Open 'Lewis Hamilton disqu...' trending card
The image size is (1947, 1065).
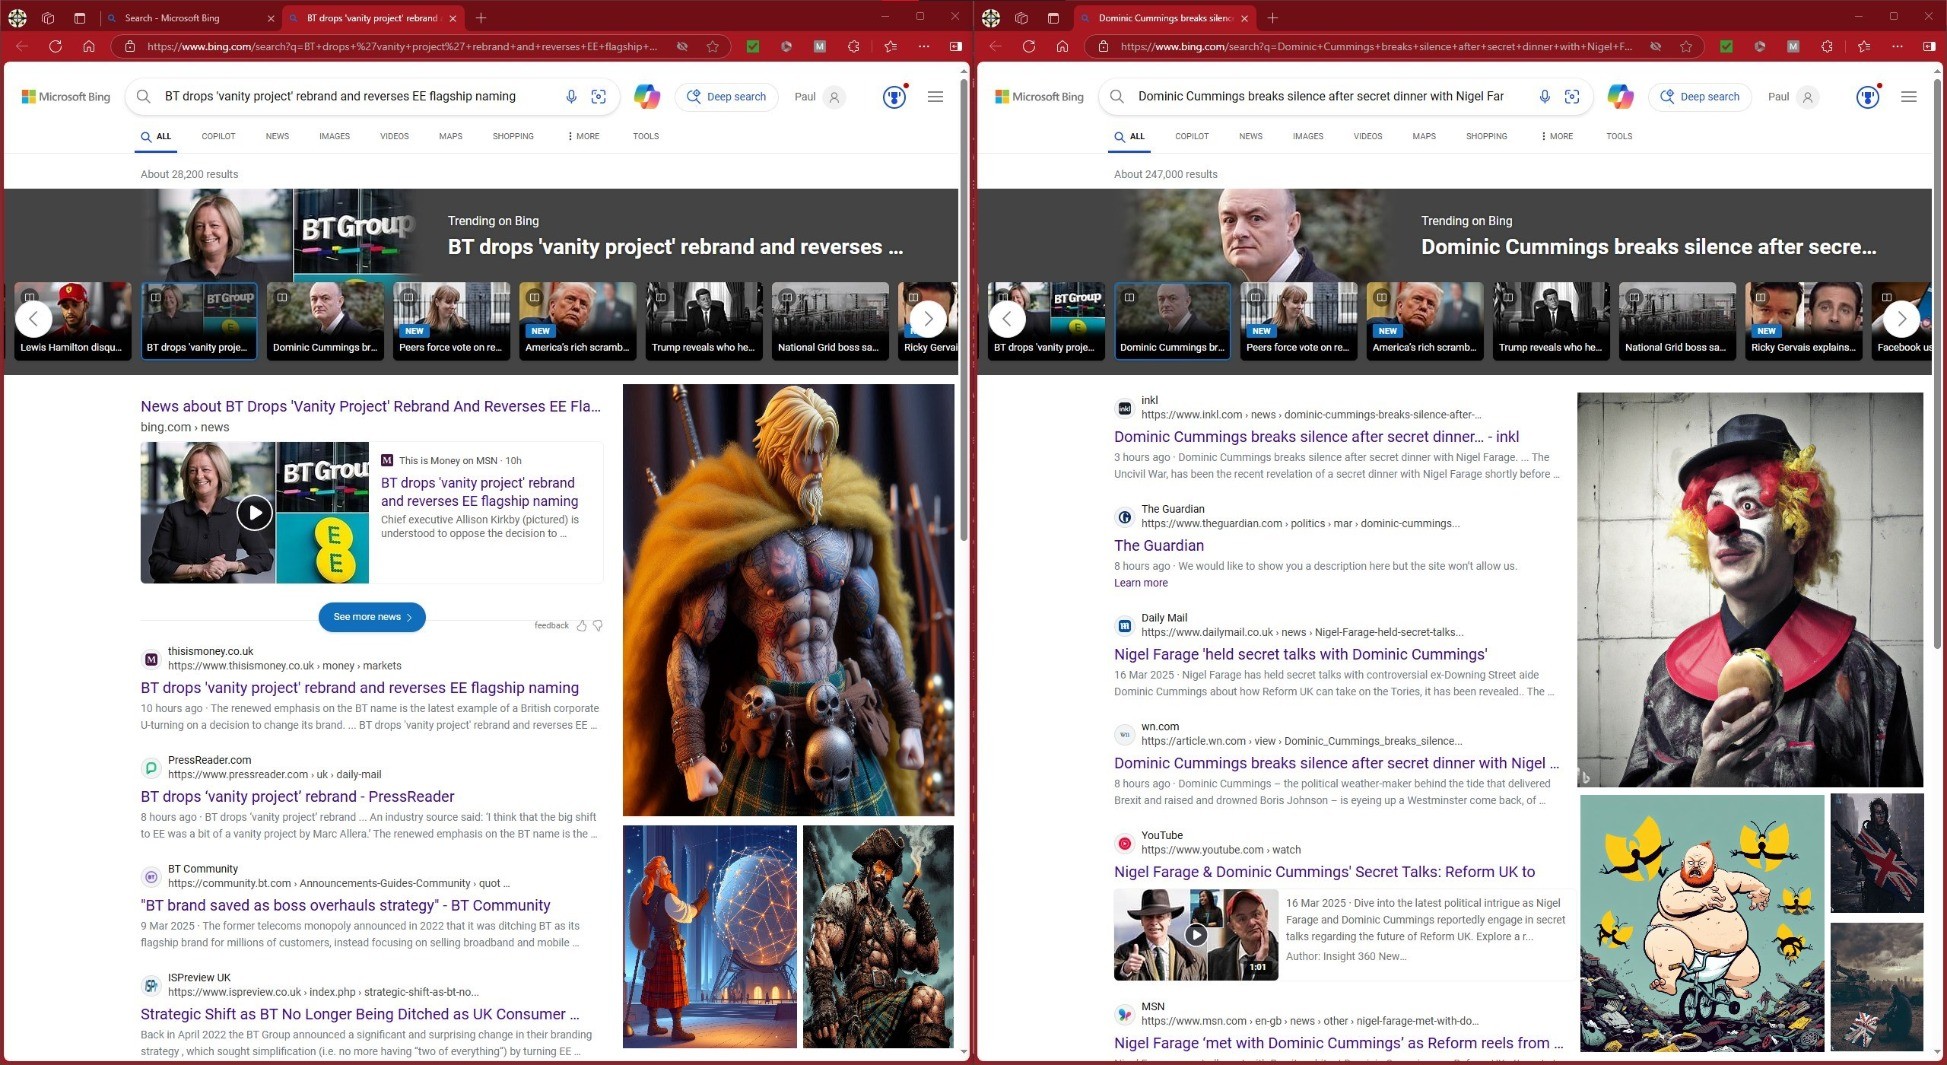click(72, 320)
